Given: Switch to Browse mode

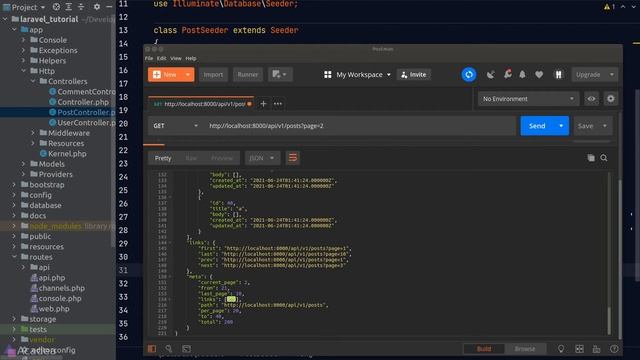Looking at the screenshot, I should [525, 349].
